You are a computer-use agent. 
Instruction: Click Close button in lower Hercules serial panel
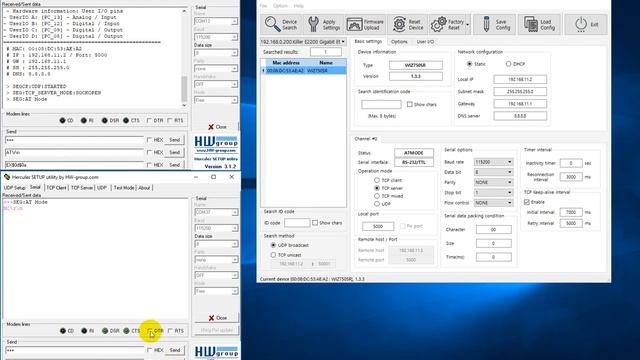click(x=217, y=318)
